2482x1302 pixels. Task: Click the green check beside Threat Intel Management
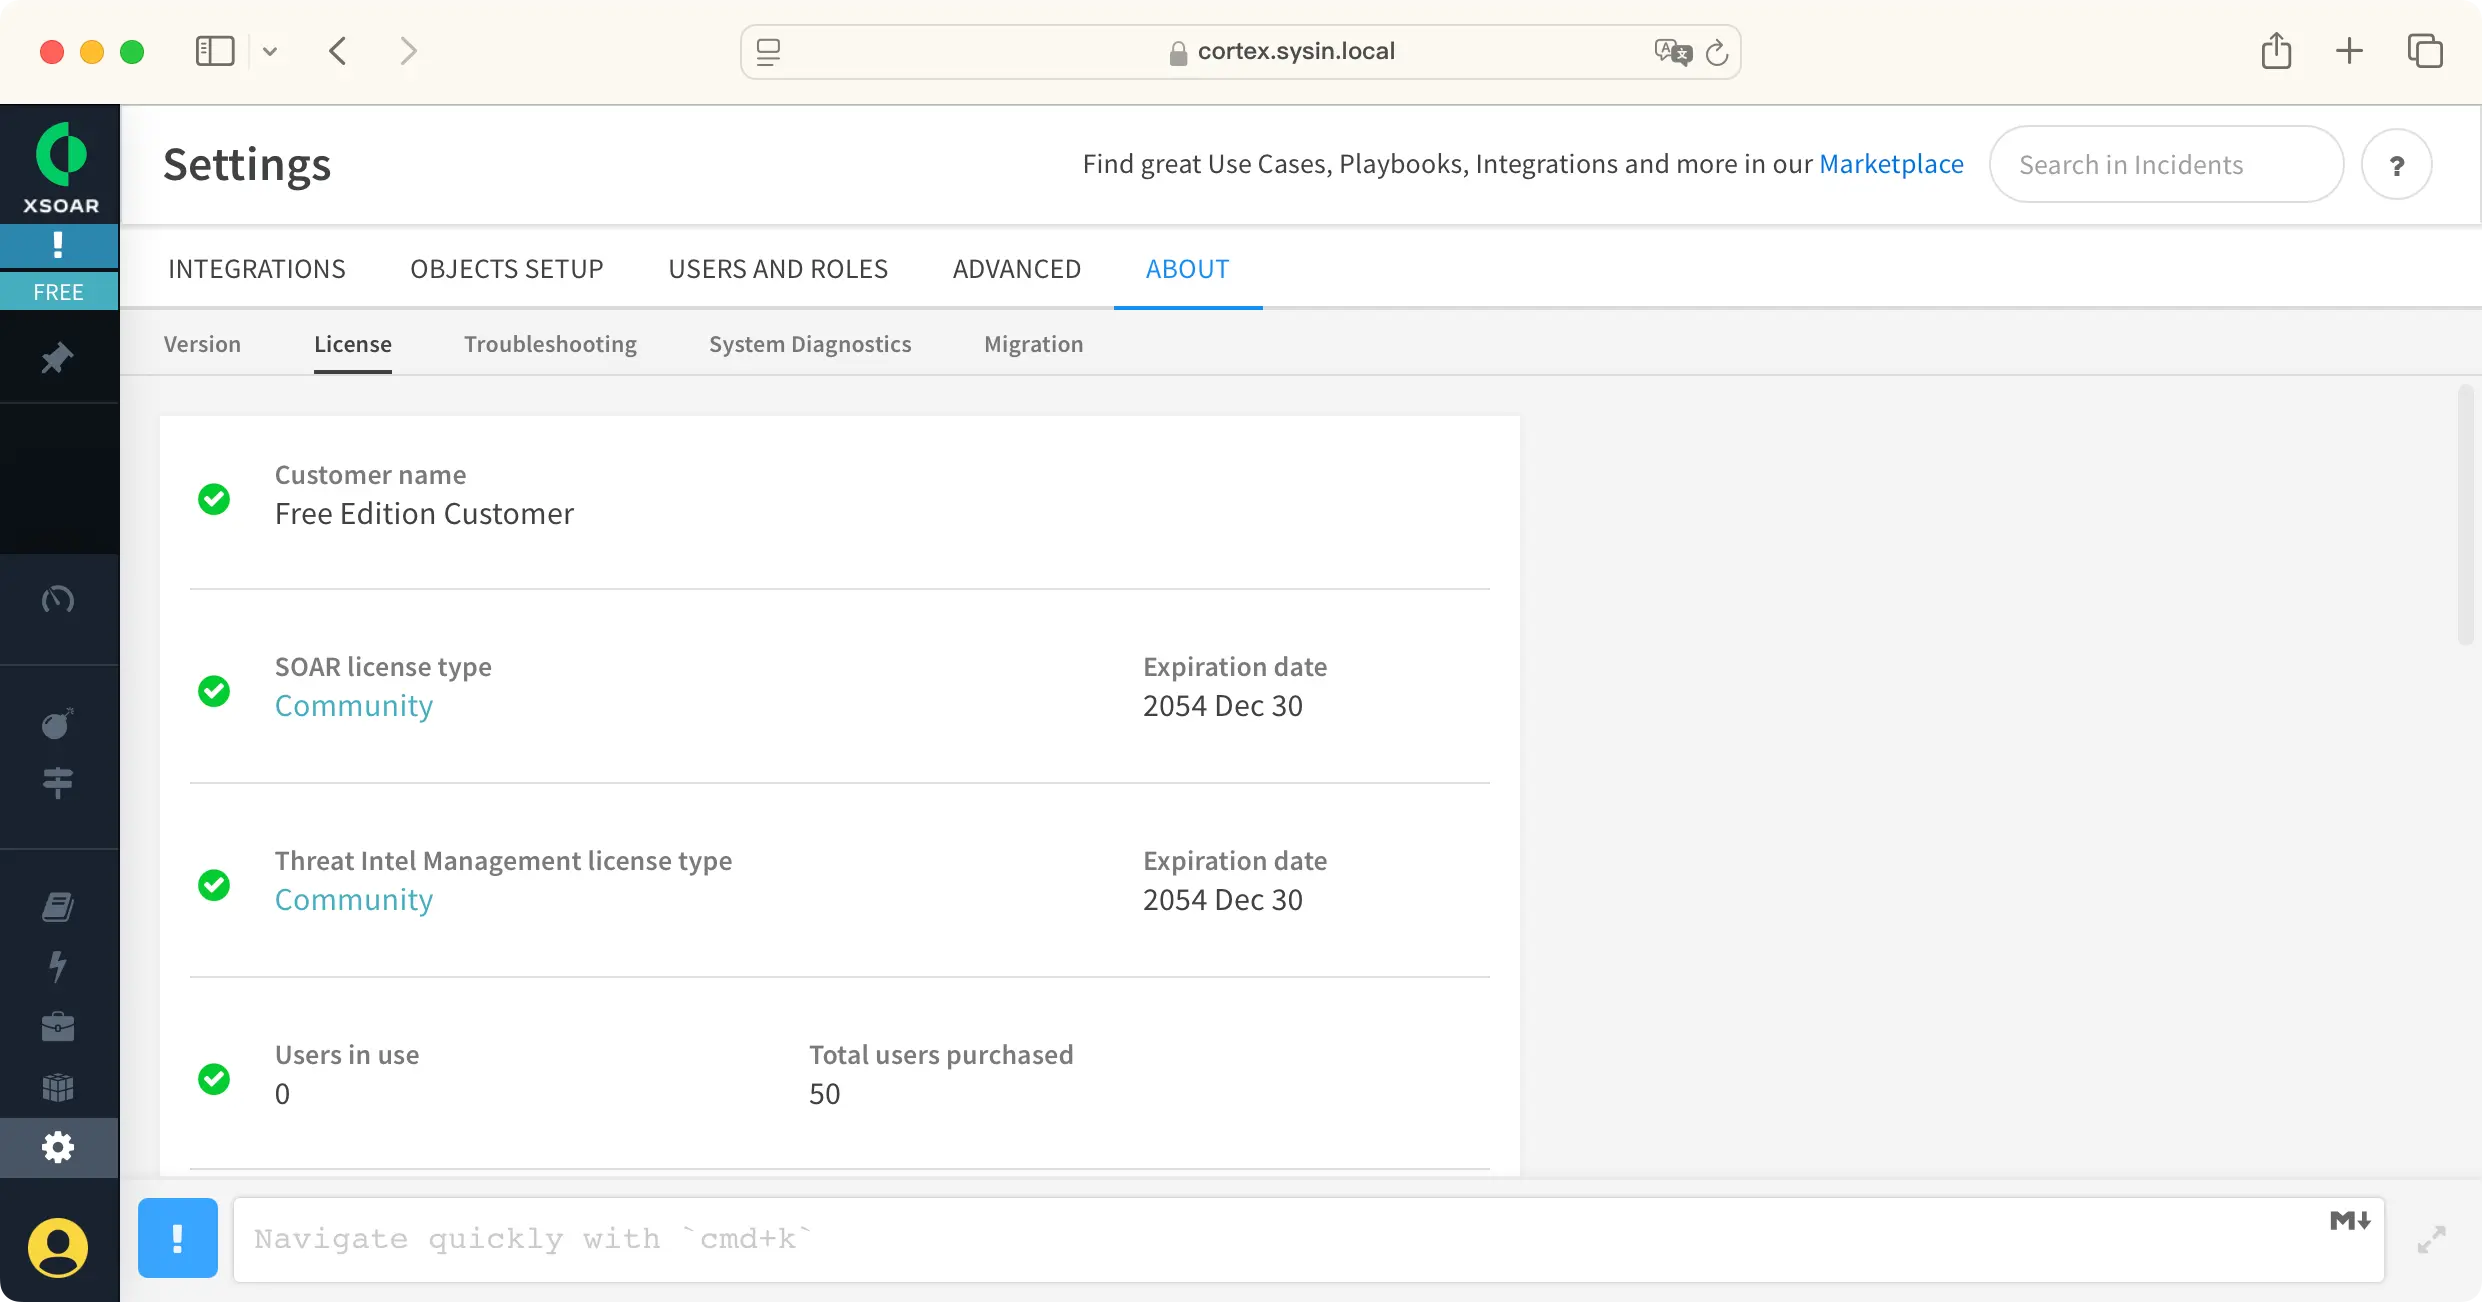point(214,885)
